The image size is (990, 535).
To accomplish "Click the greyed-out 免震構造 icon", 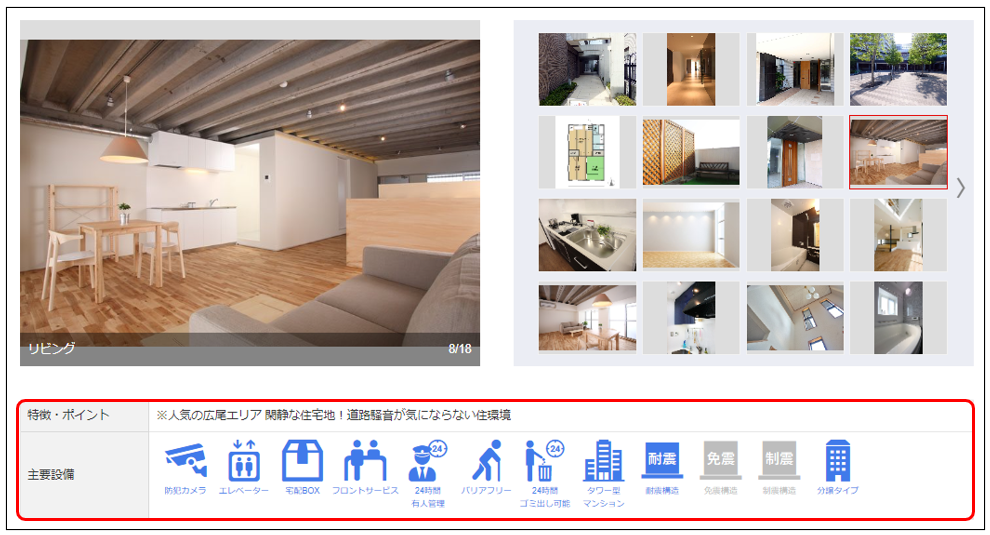I will click(x=720, y=461).
